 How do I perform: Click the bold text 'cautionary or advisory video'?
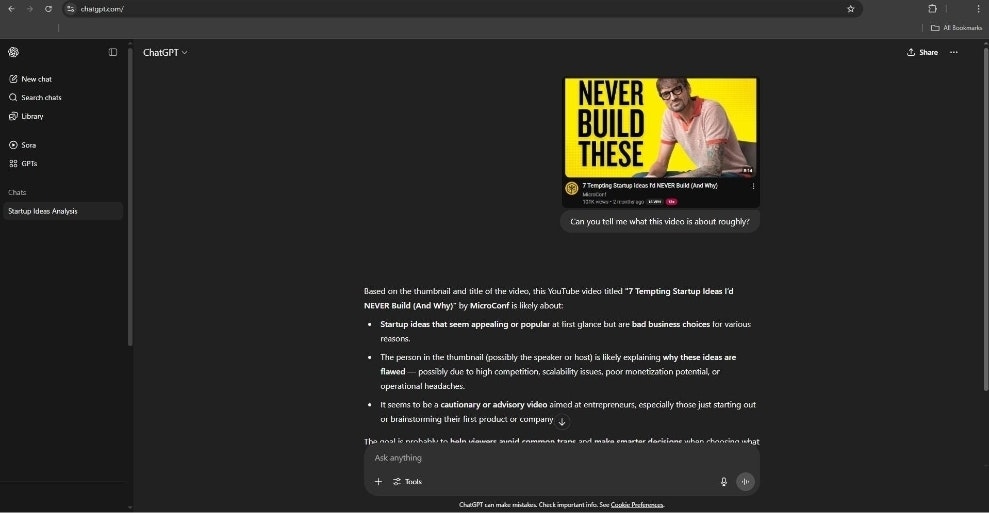click(494, 404)
